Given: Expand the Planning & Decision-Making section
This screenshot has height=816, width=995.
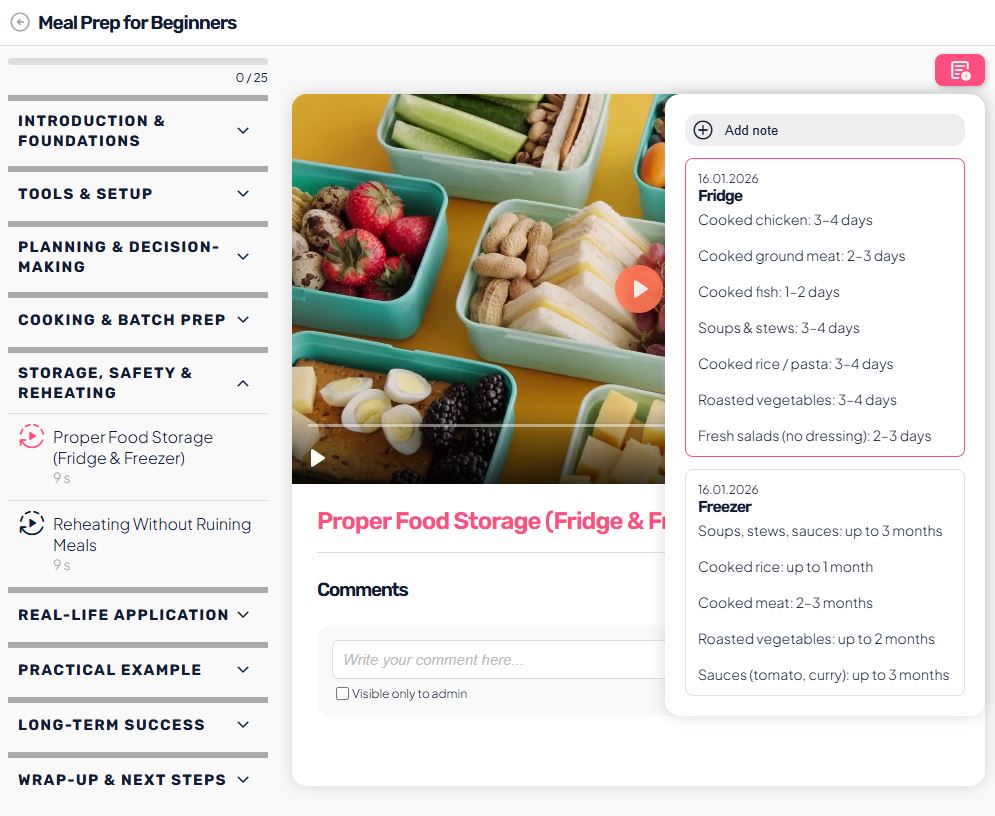Looking at the screenshot, I should pos(243,257).
